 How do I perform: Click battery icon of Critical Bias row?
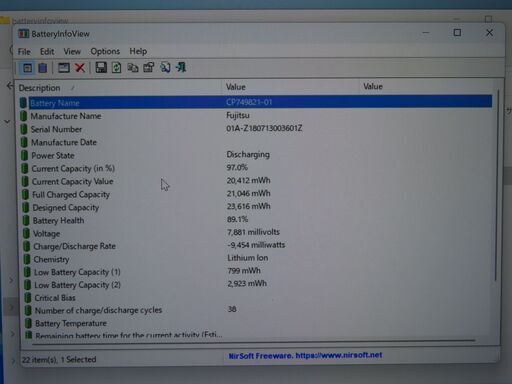[28, 298]
